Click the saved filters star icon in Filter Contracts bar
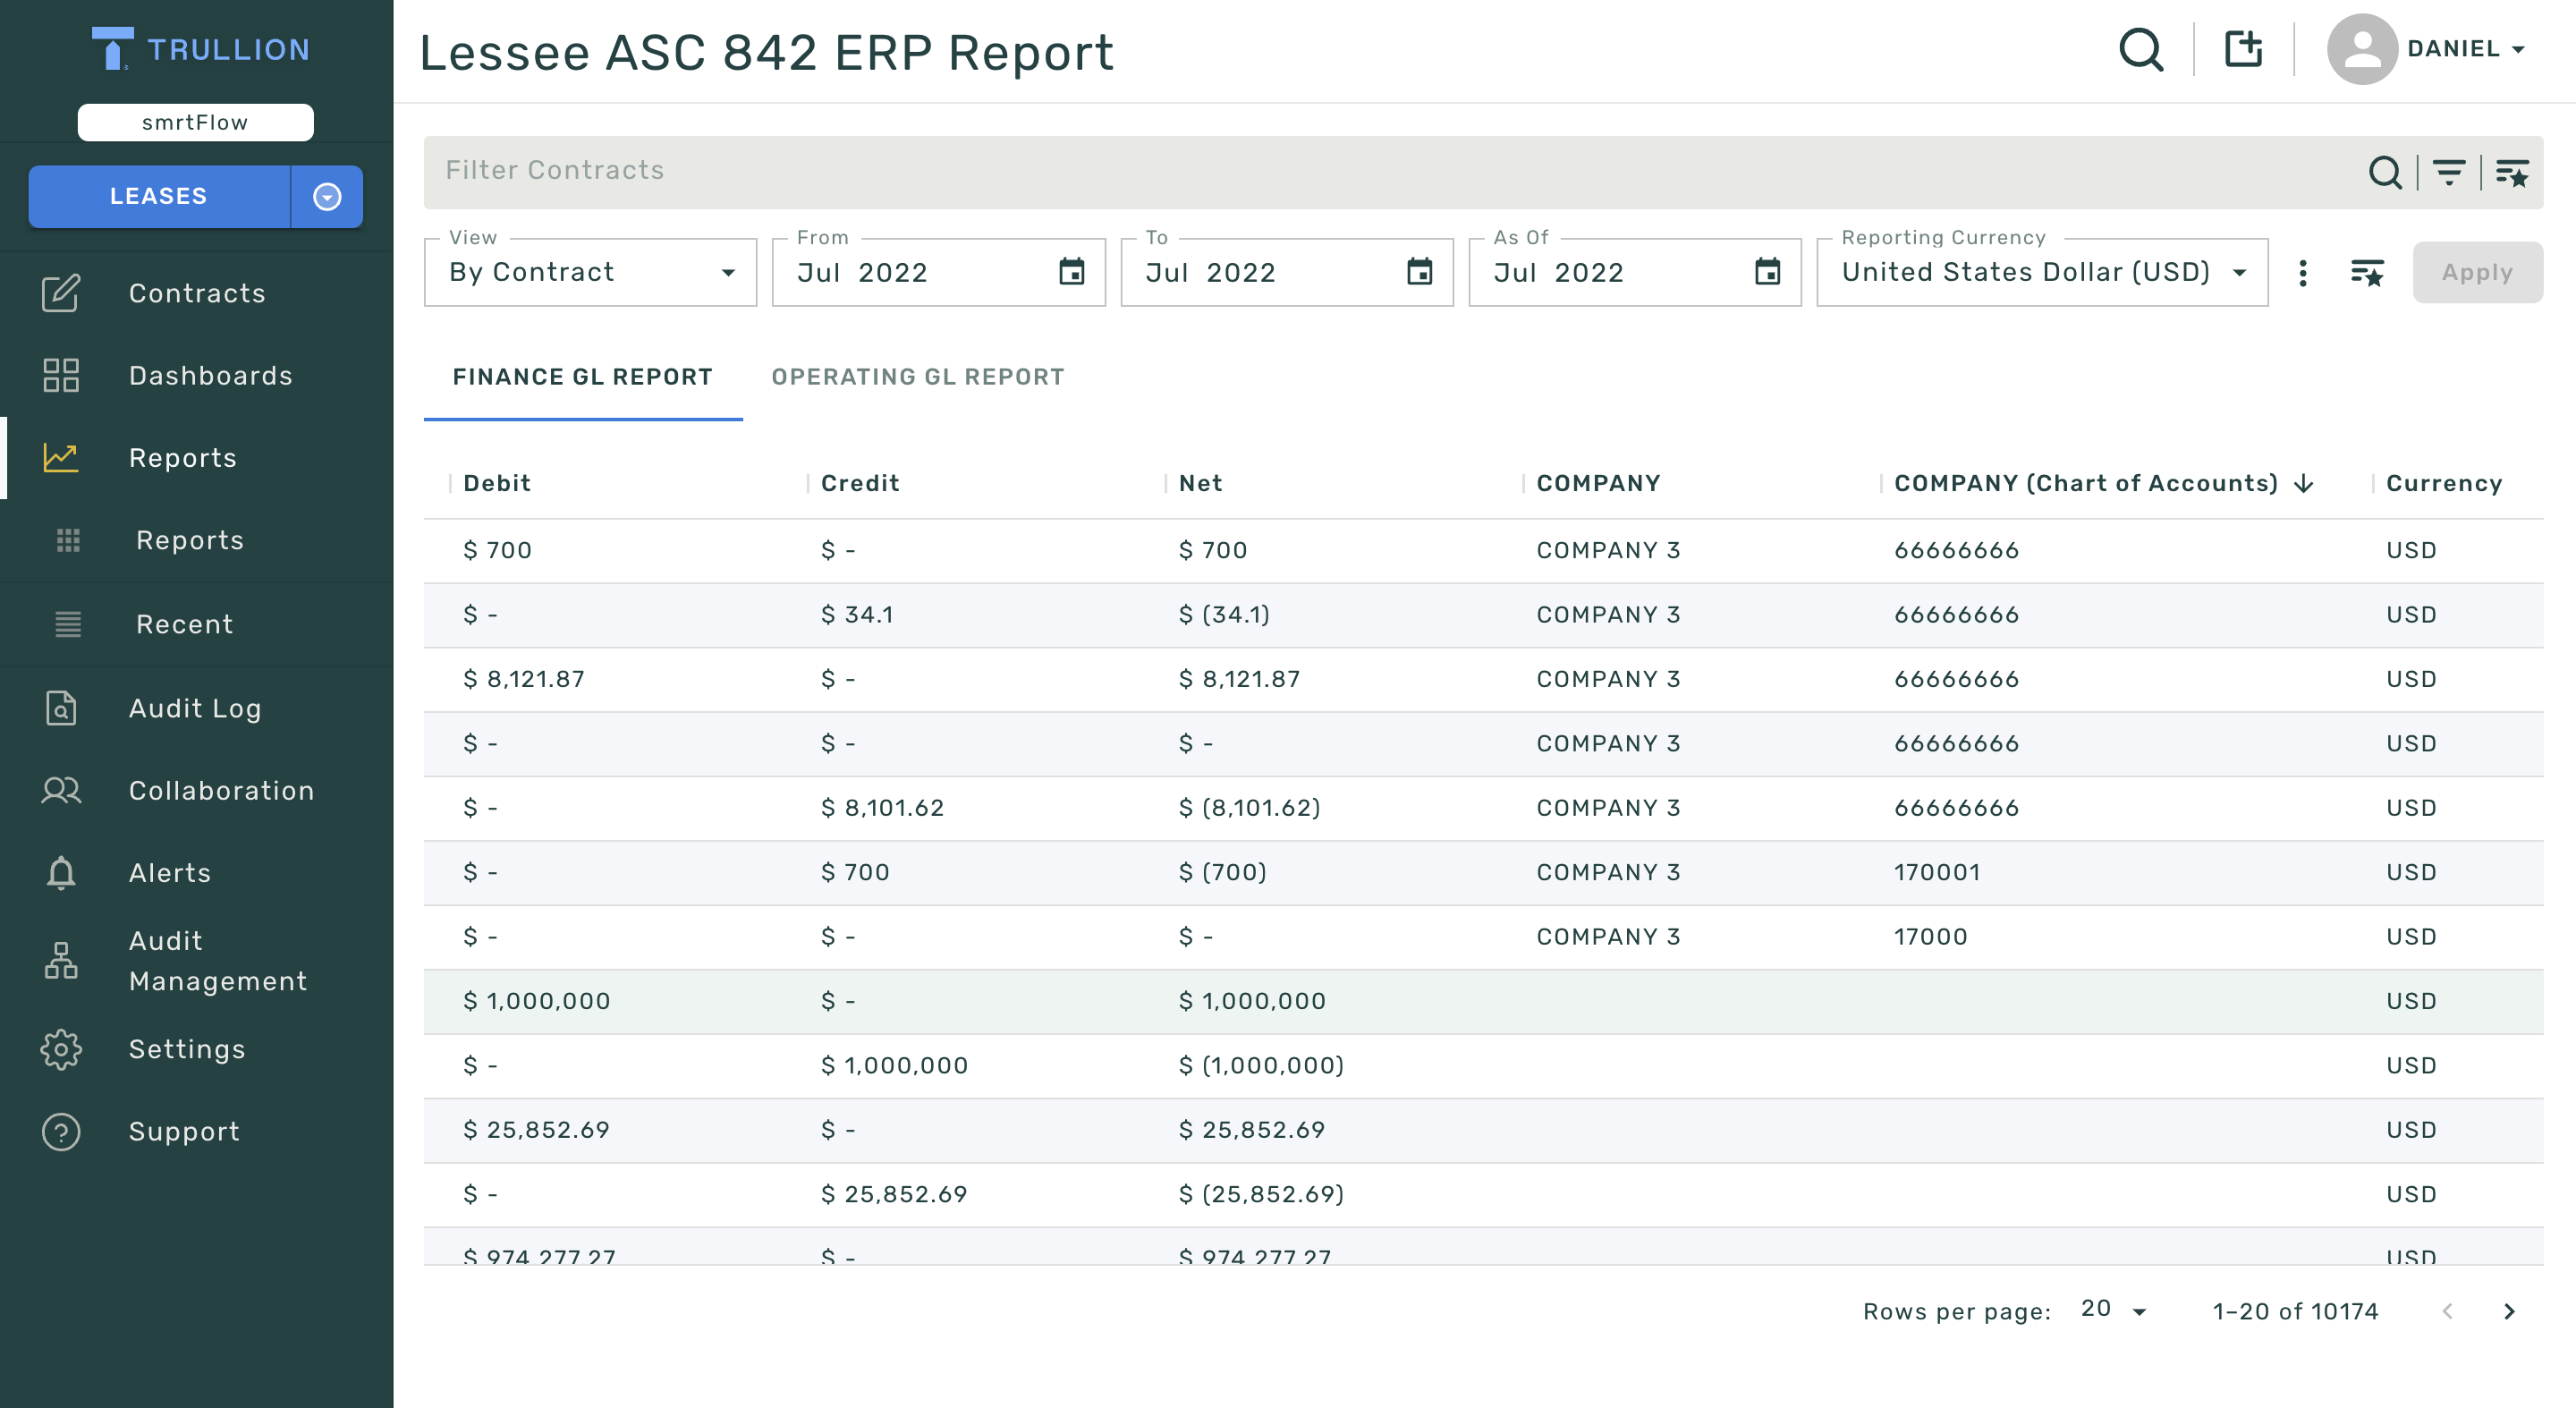 pos(2511,172)
